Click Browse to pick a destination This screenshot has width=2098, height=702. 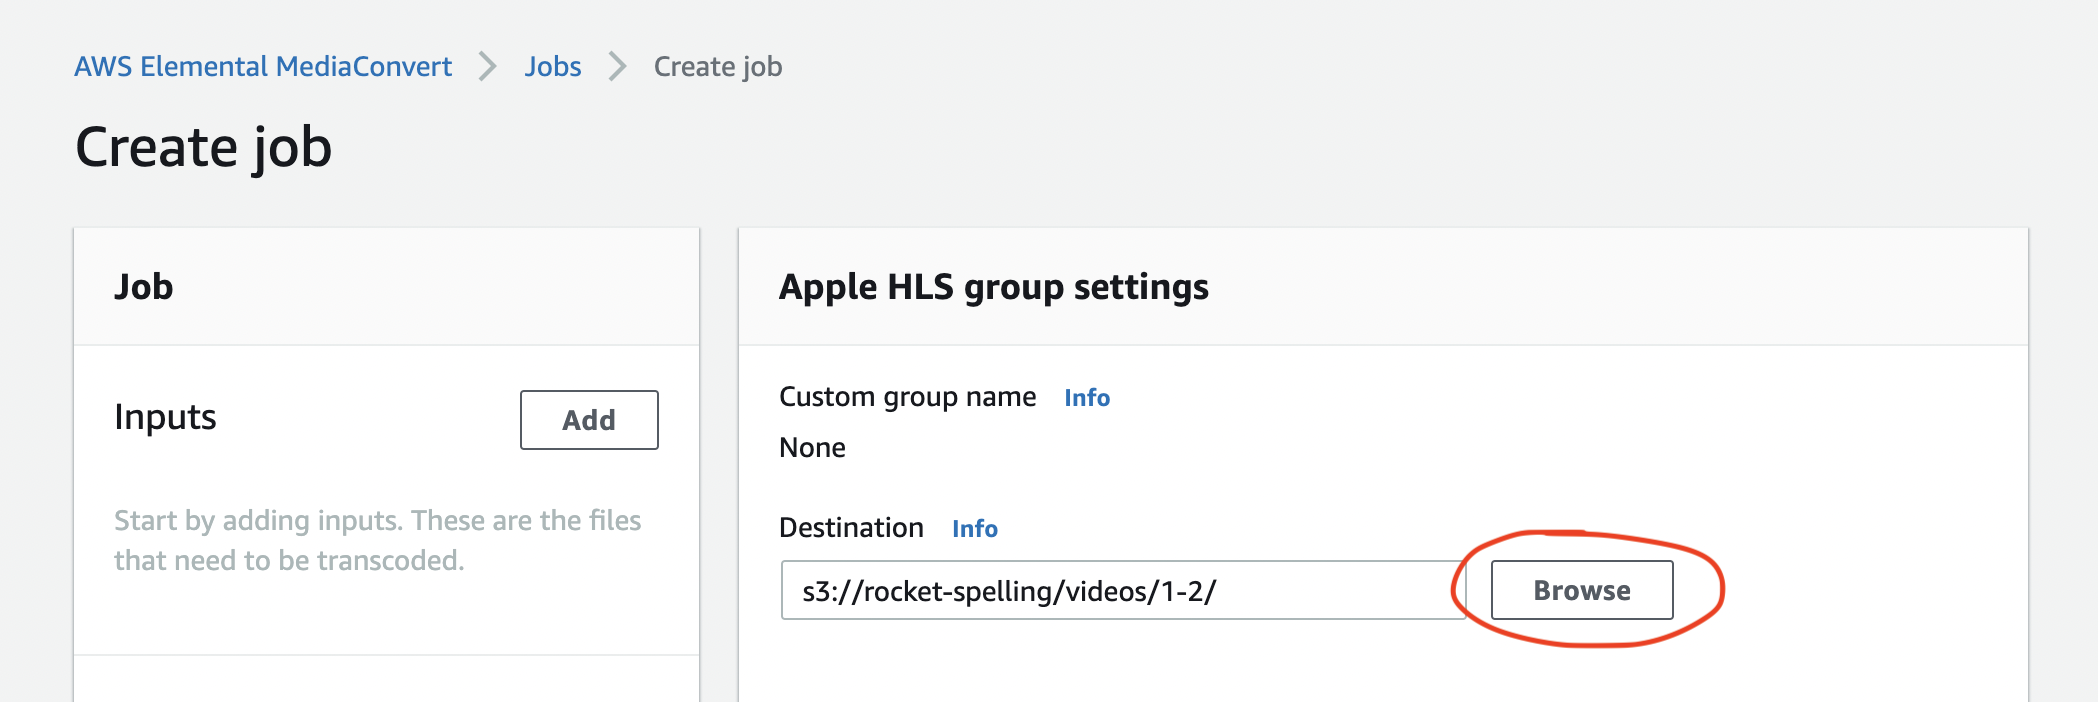tap(1581, 590)
